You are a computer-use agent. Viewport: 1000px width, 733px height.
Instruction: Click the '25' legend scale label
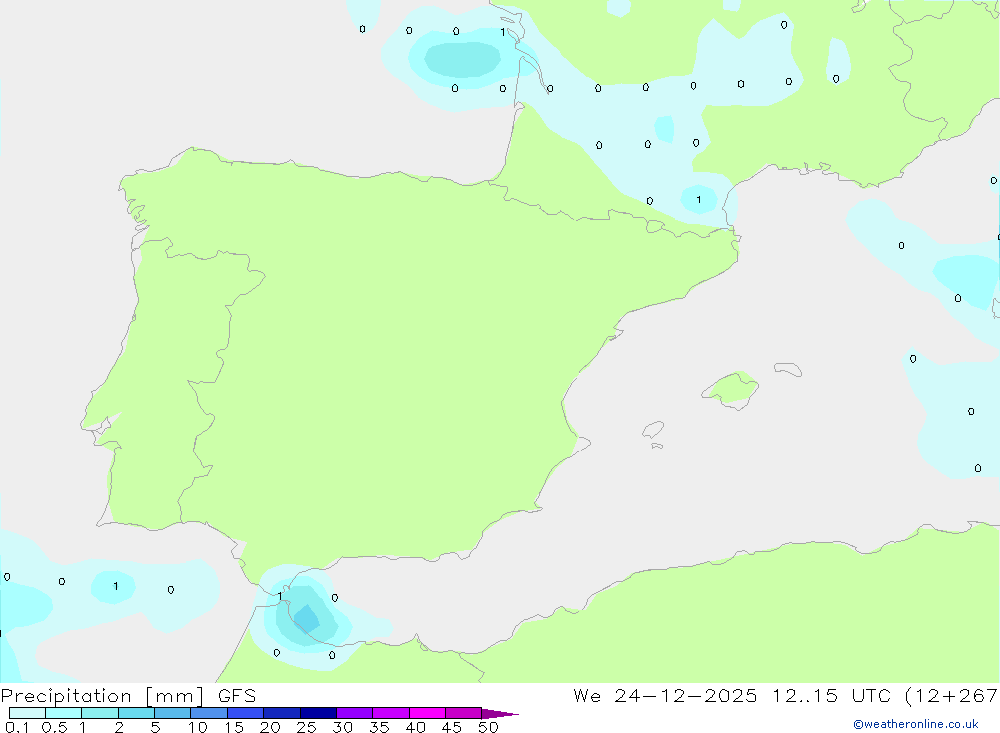click(307, 727)
